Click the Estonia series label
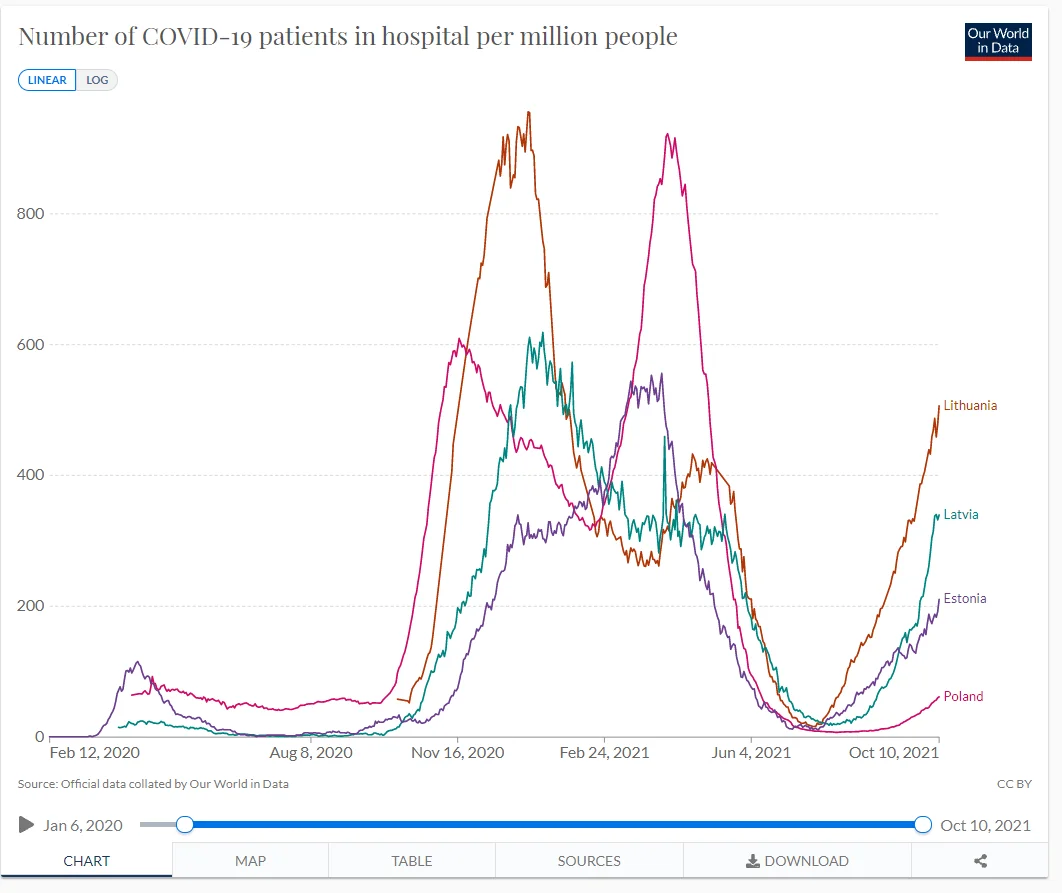Image resolution: width=1062 pixels, height=893 pixels. (x=965, y=599)
